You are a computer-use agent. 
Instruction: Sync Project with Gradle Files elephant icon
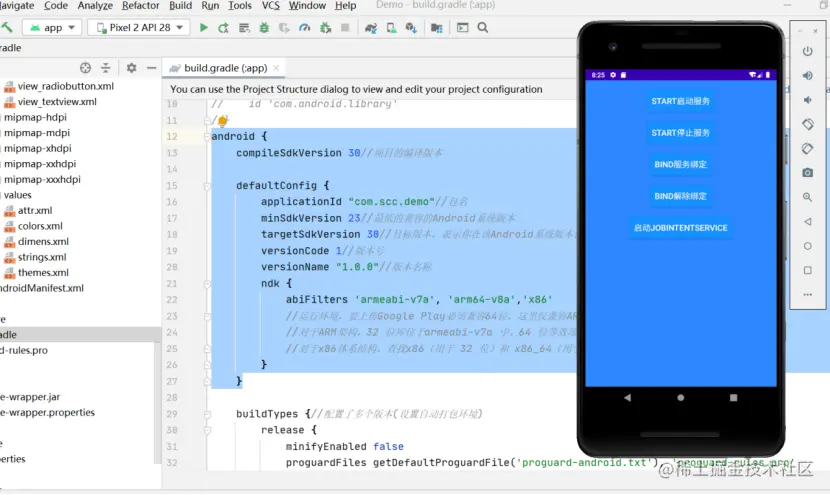[x=371, y=28]
